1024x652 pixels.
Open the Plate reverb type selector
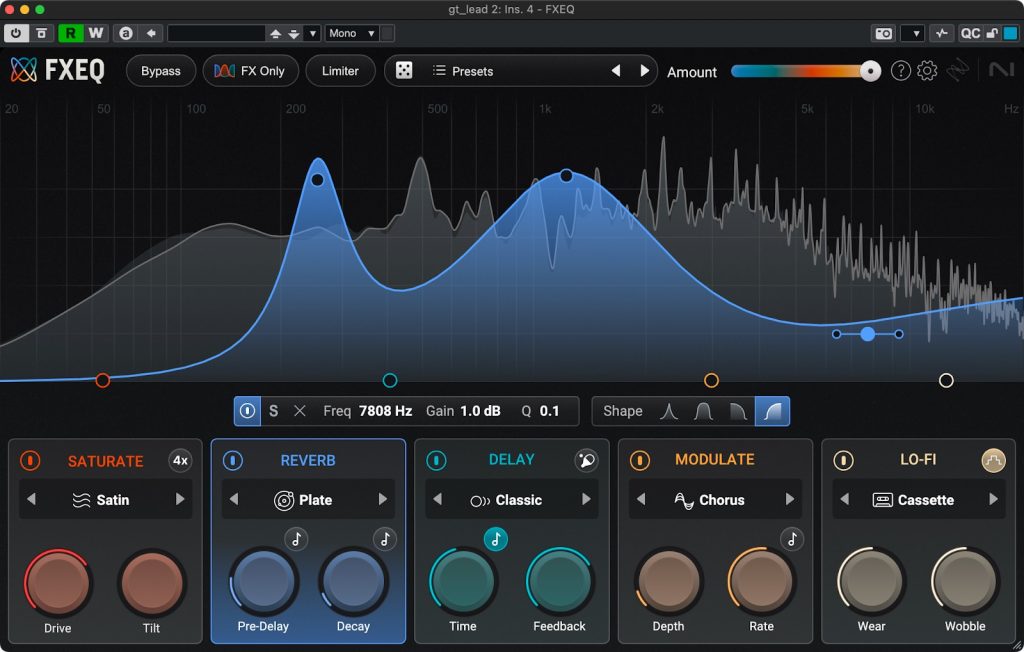coord(307,500)
